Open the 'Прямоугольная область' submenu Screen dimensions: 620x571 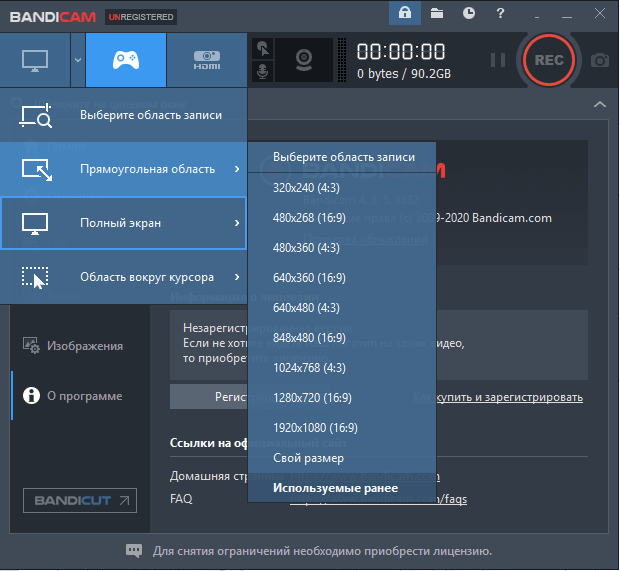tap(123, 169)
